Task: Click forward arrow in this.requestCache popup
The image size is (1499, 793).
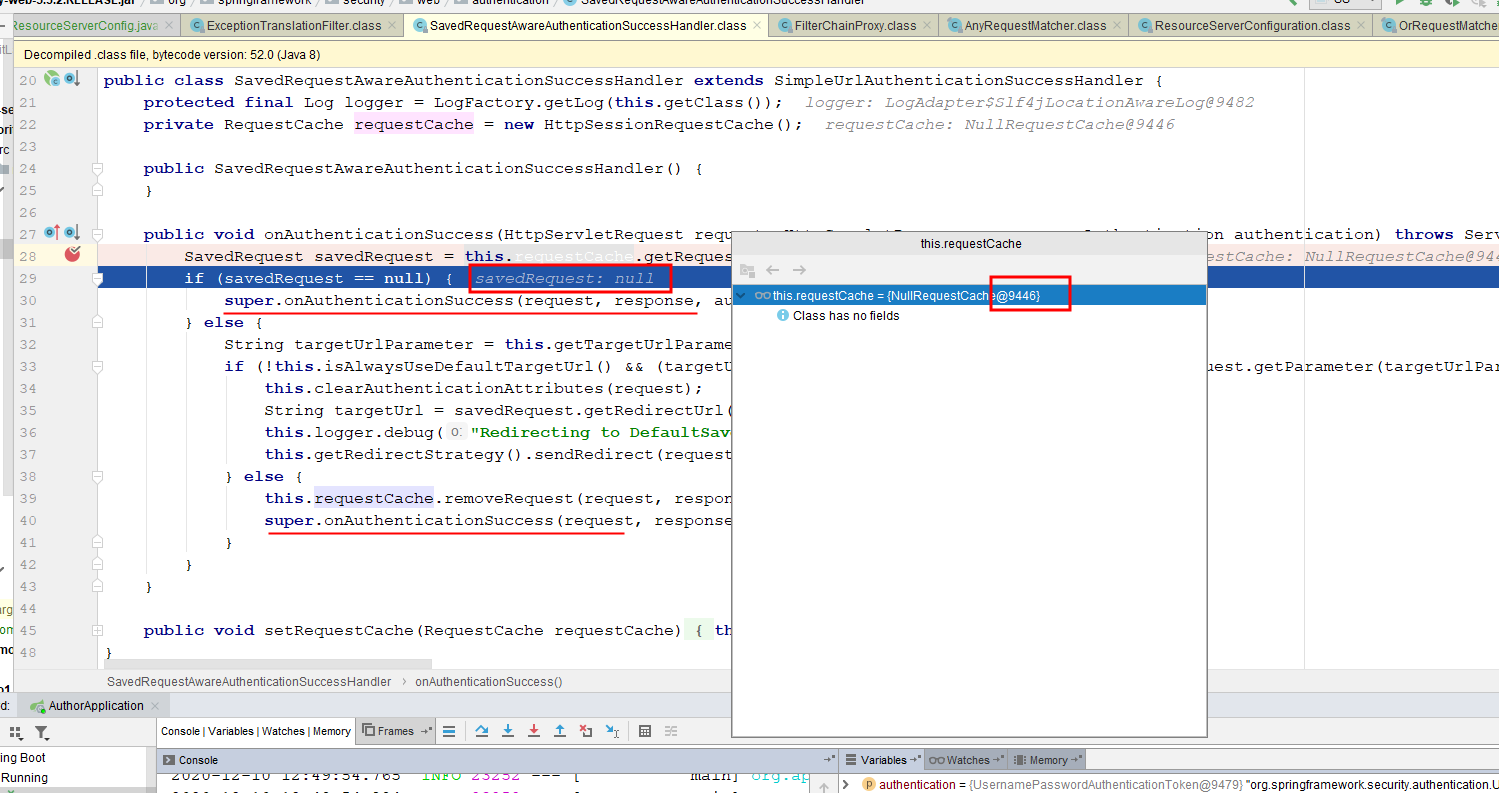Action: [799, 270]
